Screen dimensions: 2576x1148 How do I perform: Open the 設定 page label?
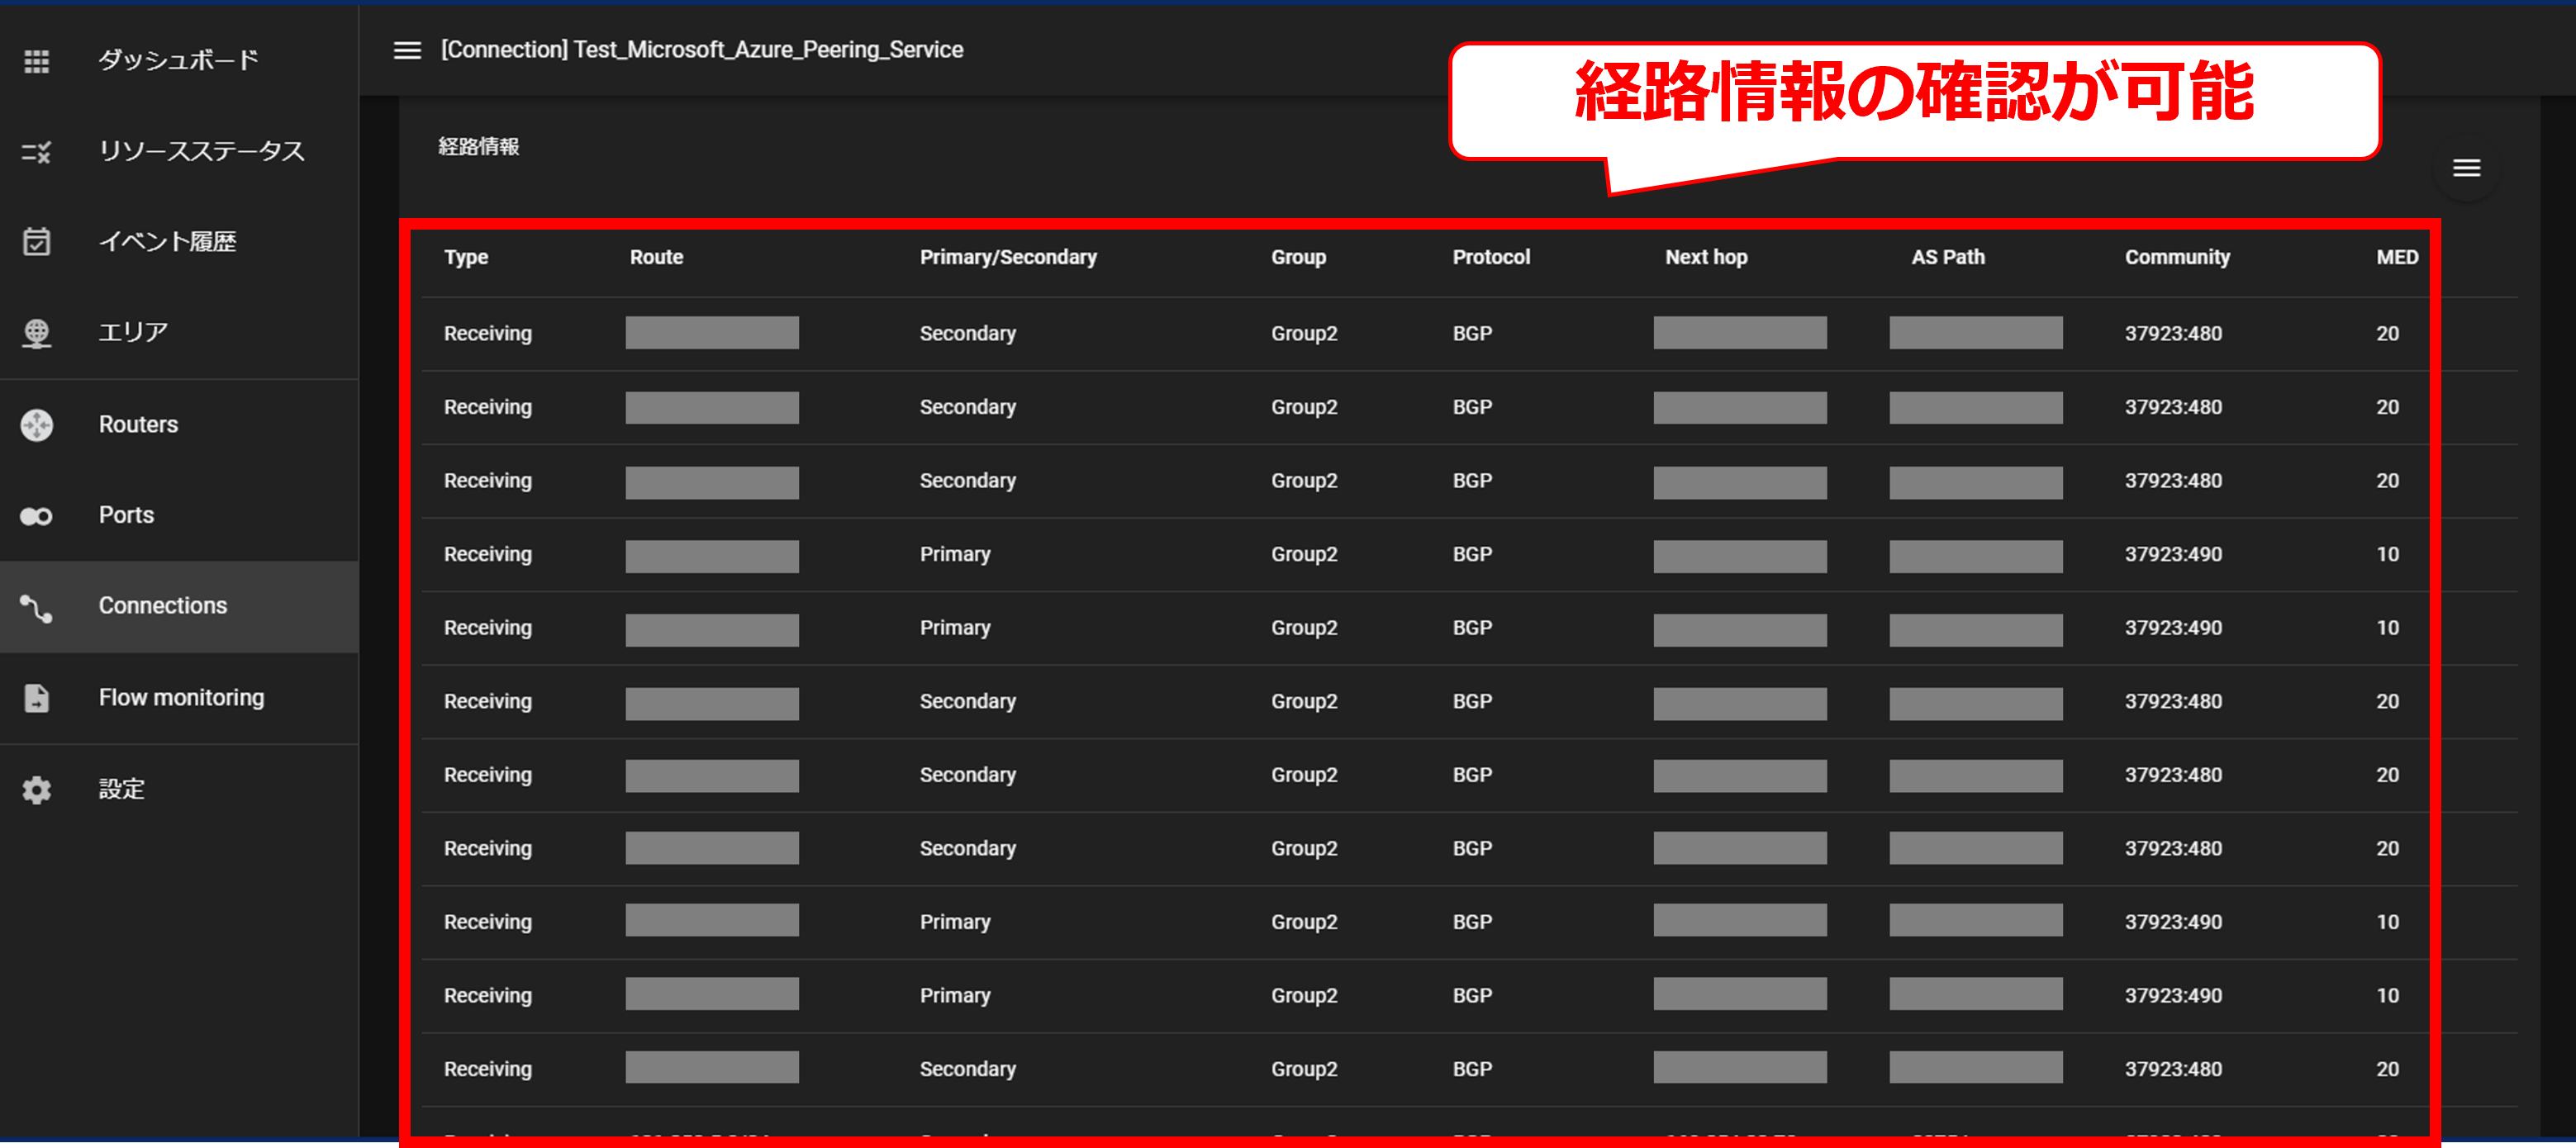click(x=121, y=790)
